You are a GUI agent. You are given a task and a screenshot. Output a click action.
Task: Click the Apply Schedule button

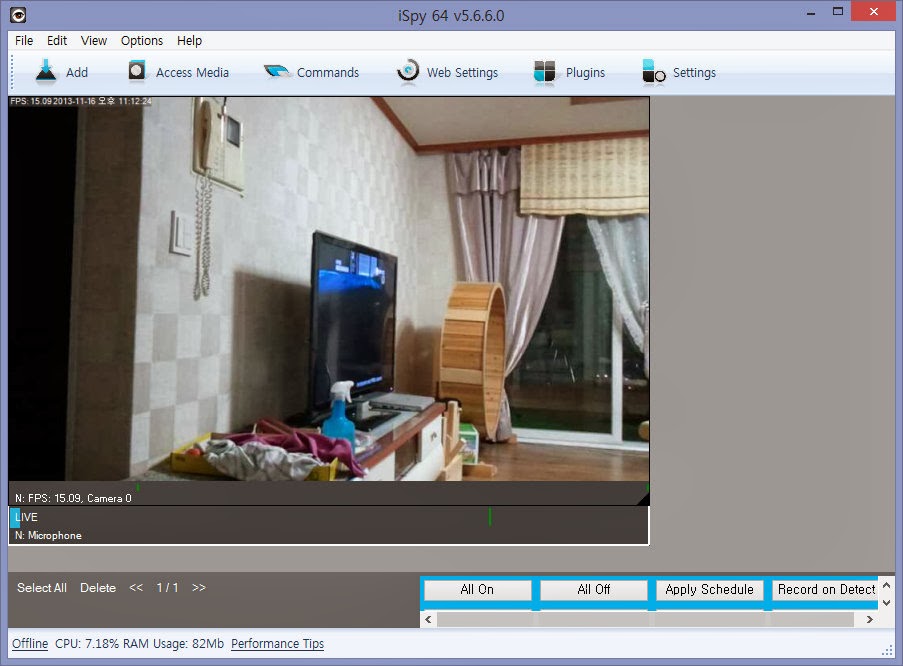pyautogui.click(x=710, y=590)
